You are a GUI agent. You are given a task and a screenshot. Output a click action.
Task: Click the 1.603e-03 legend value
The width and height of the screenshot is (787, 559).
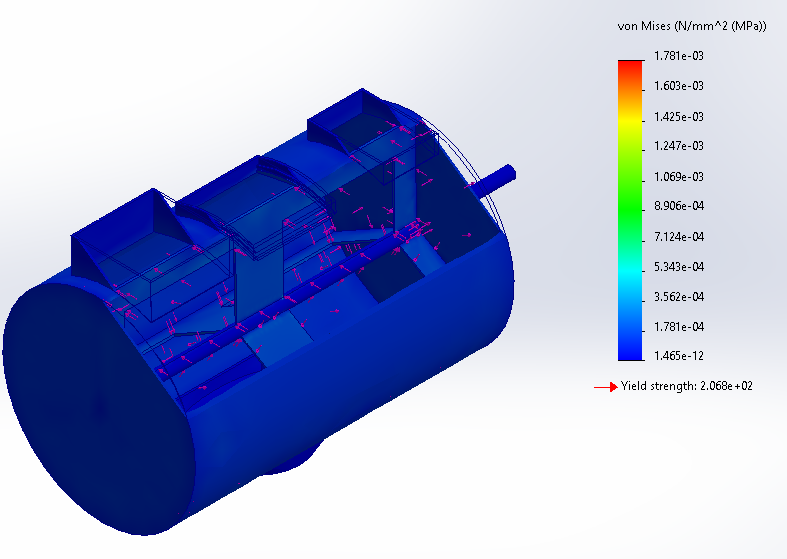point(679,86)
